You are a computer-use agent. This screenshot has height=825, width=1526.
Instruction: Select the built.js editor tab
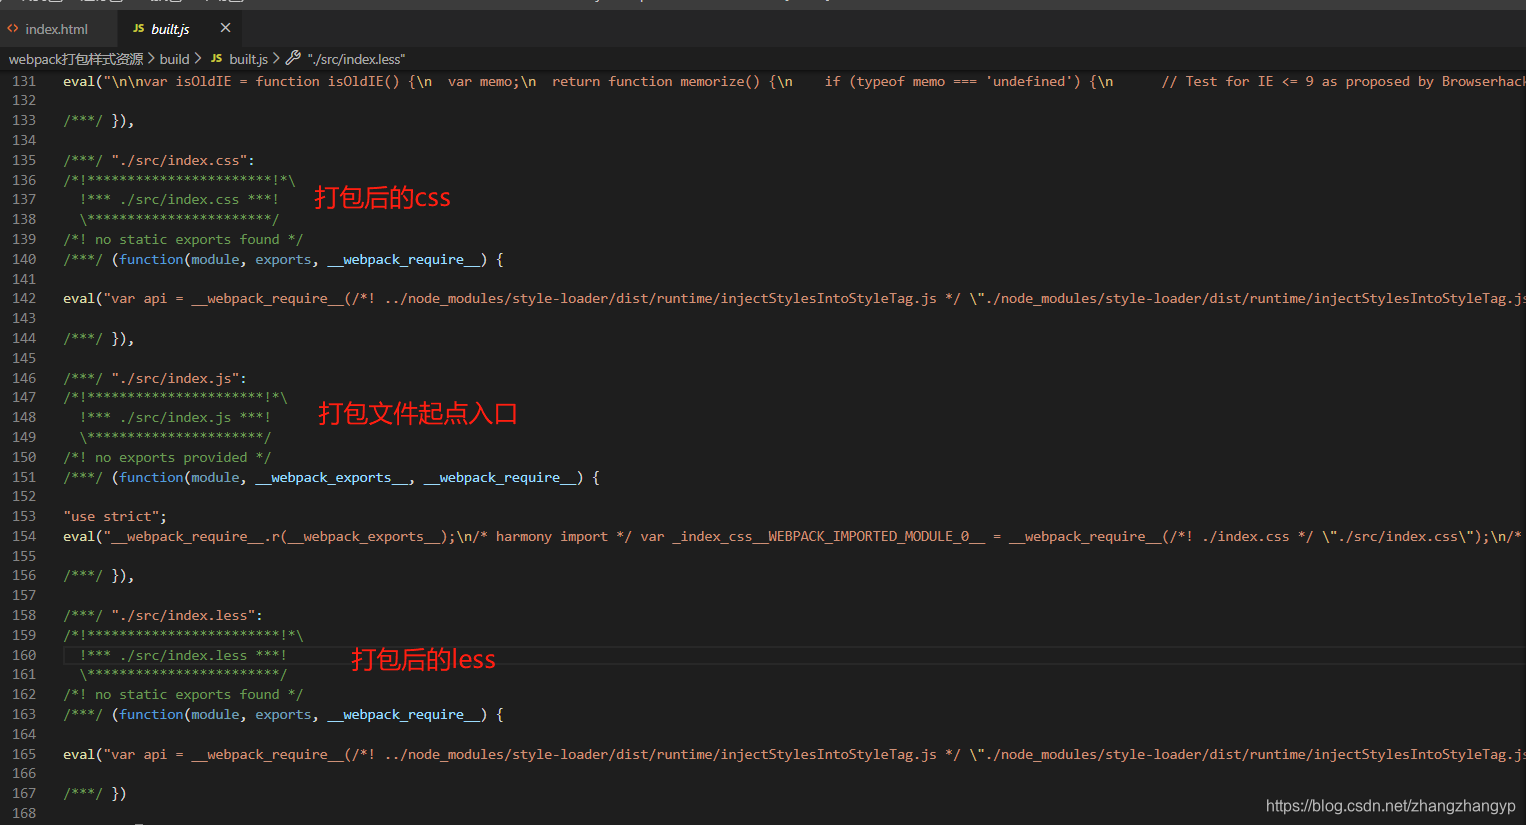(x=170, y=29)
